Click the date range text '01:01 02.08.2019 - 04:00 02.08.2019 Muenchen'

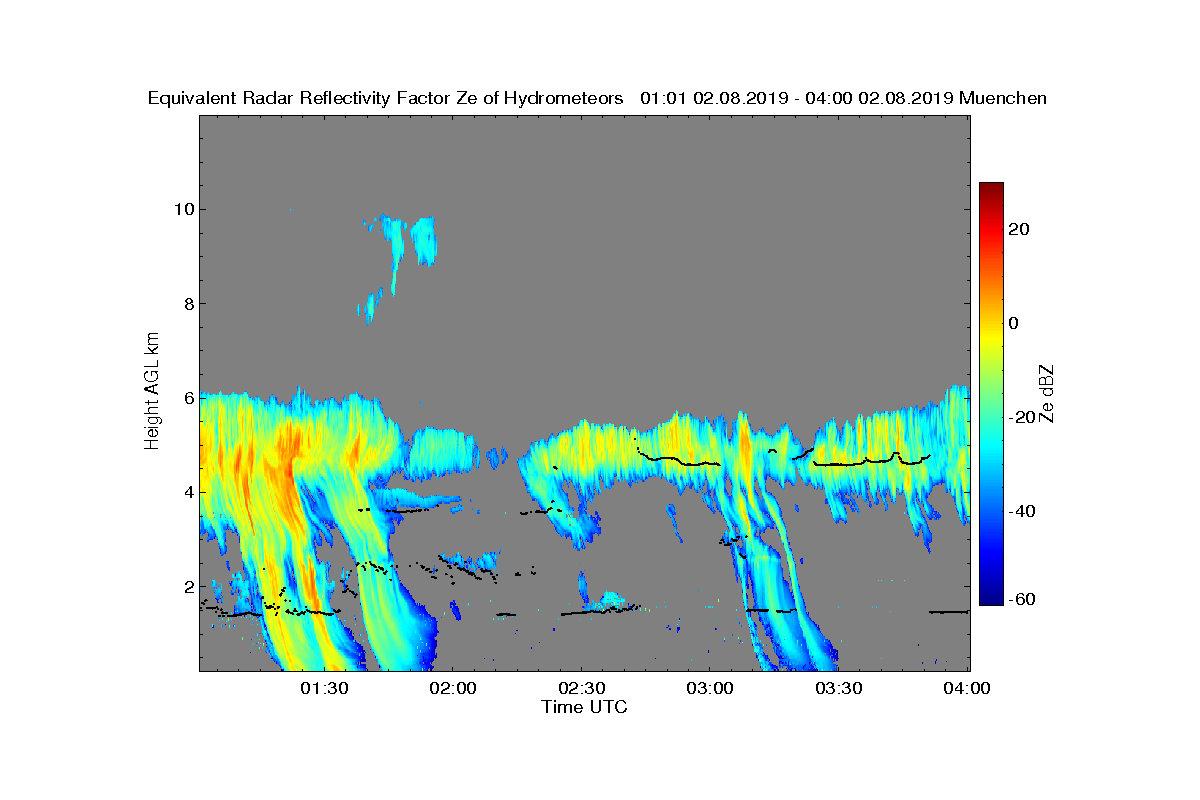(x=843, y=98)
